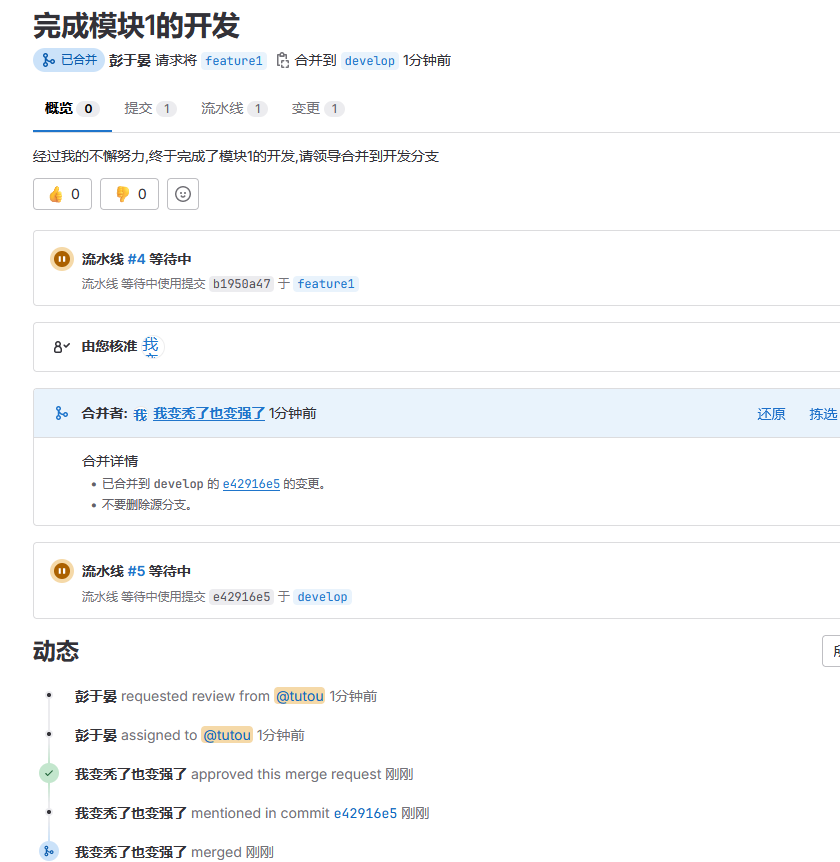Open the activity filter dropdown beside 动态
Viewport: 840px width, 862px height.
(x=831, y=651)
